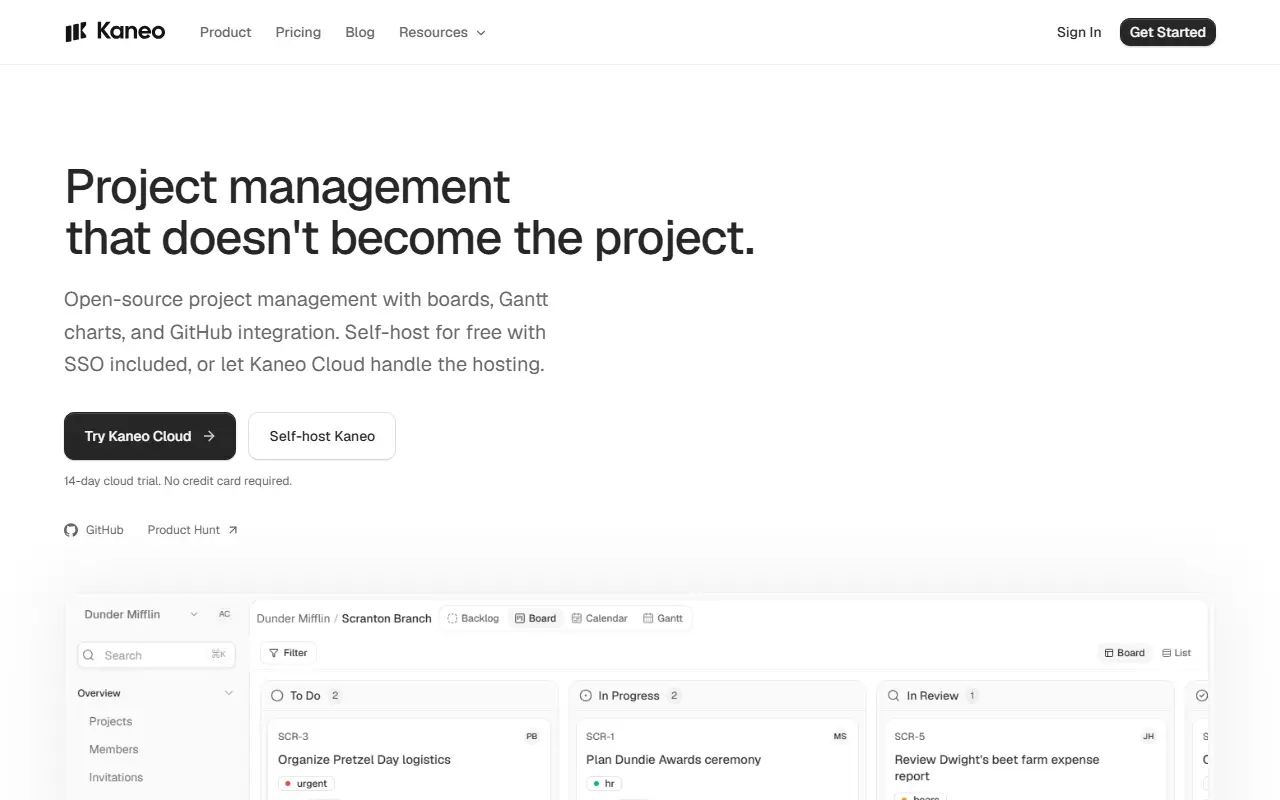Click the In Review magnifier icon
1280x800 pixels.
coord(893,695)
